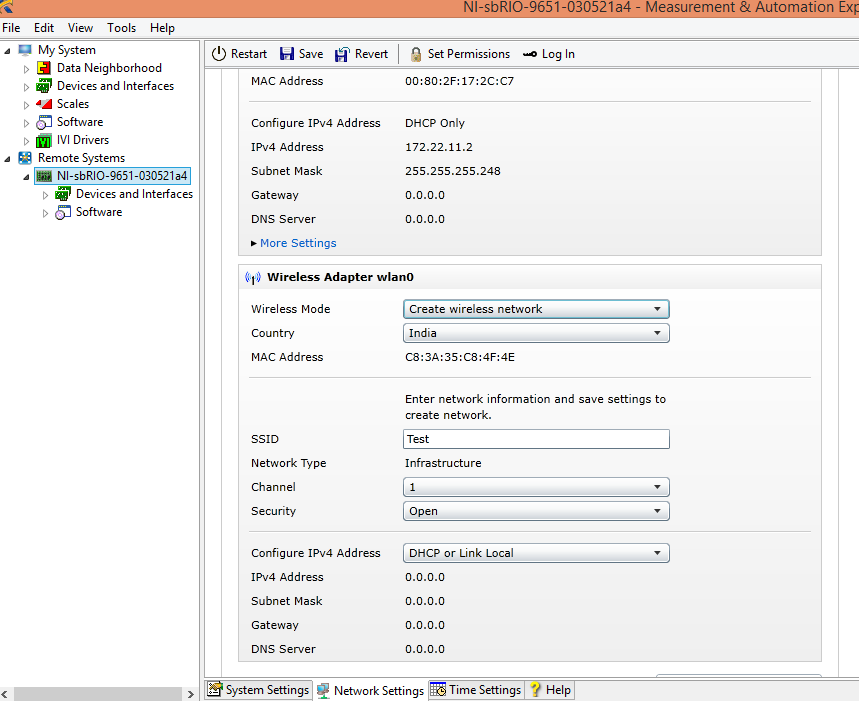Click the Revert icon in toolbar
Viewport: 859px width, 701px height.
pyautogui.click(x=342, y=54)
